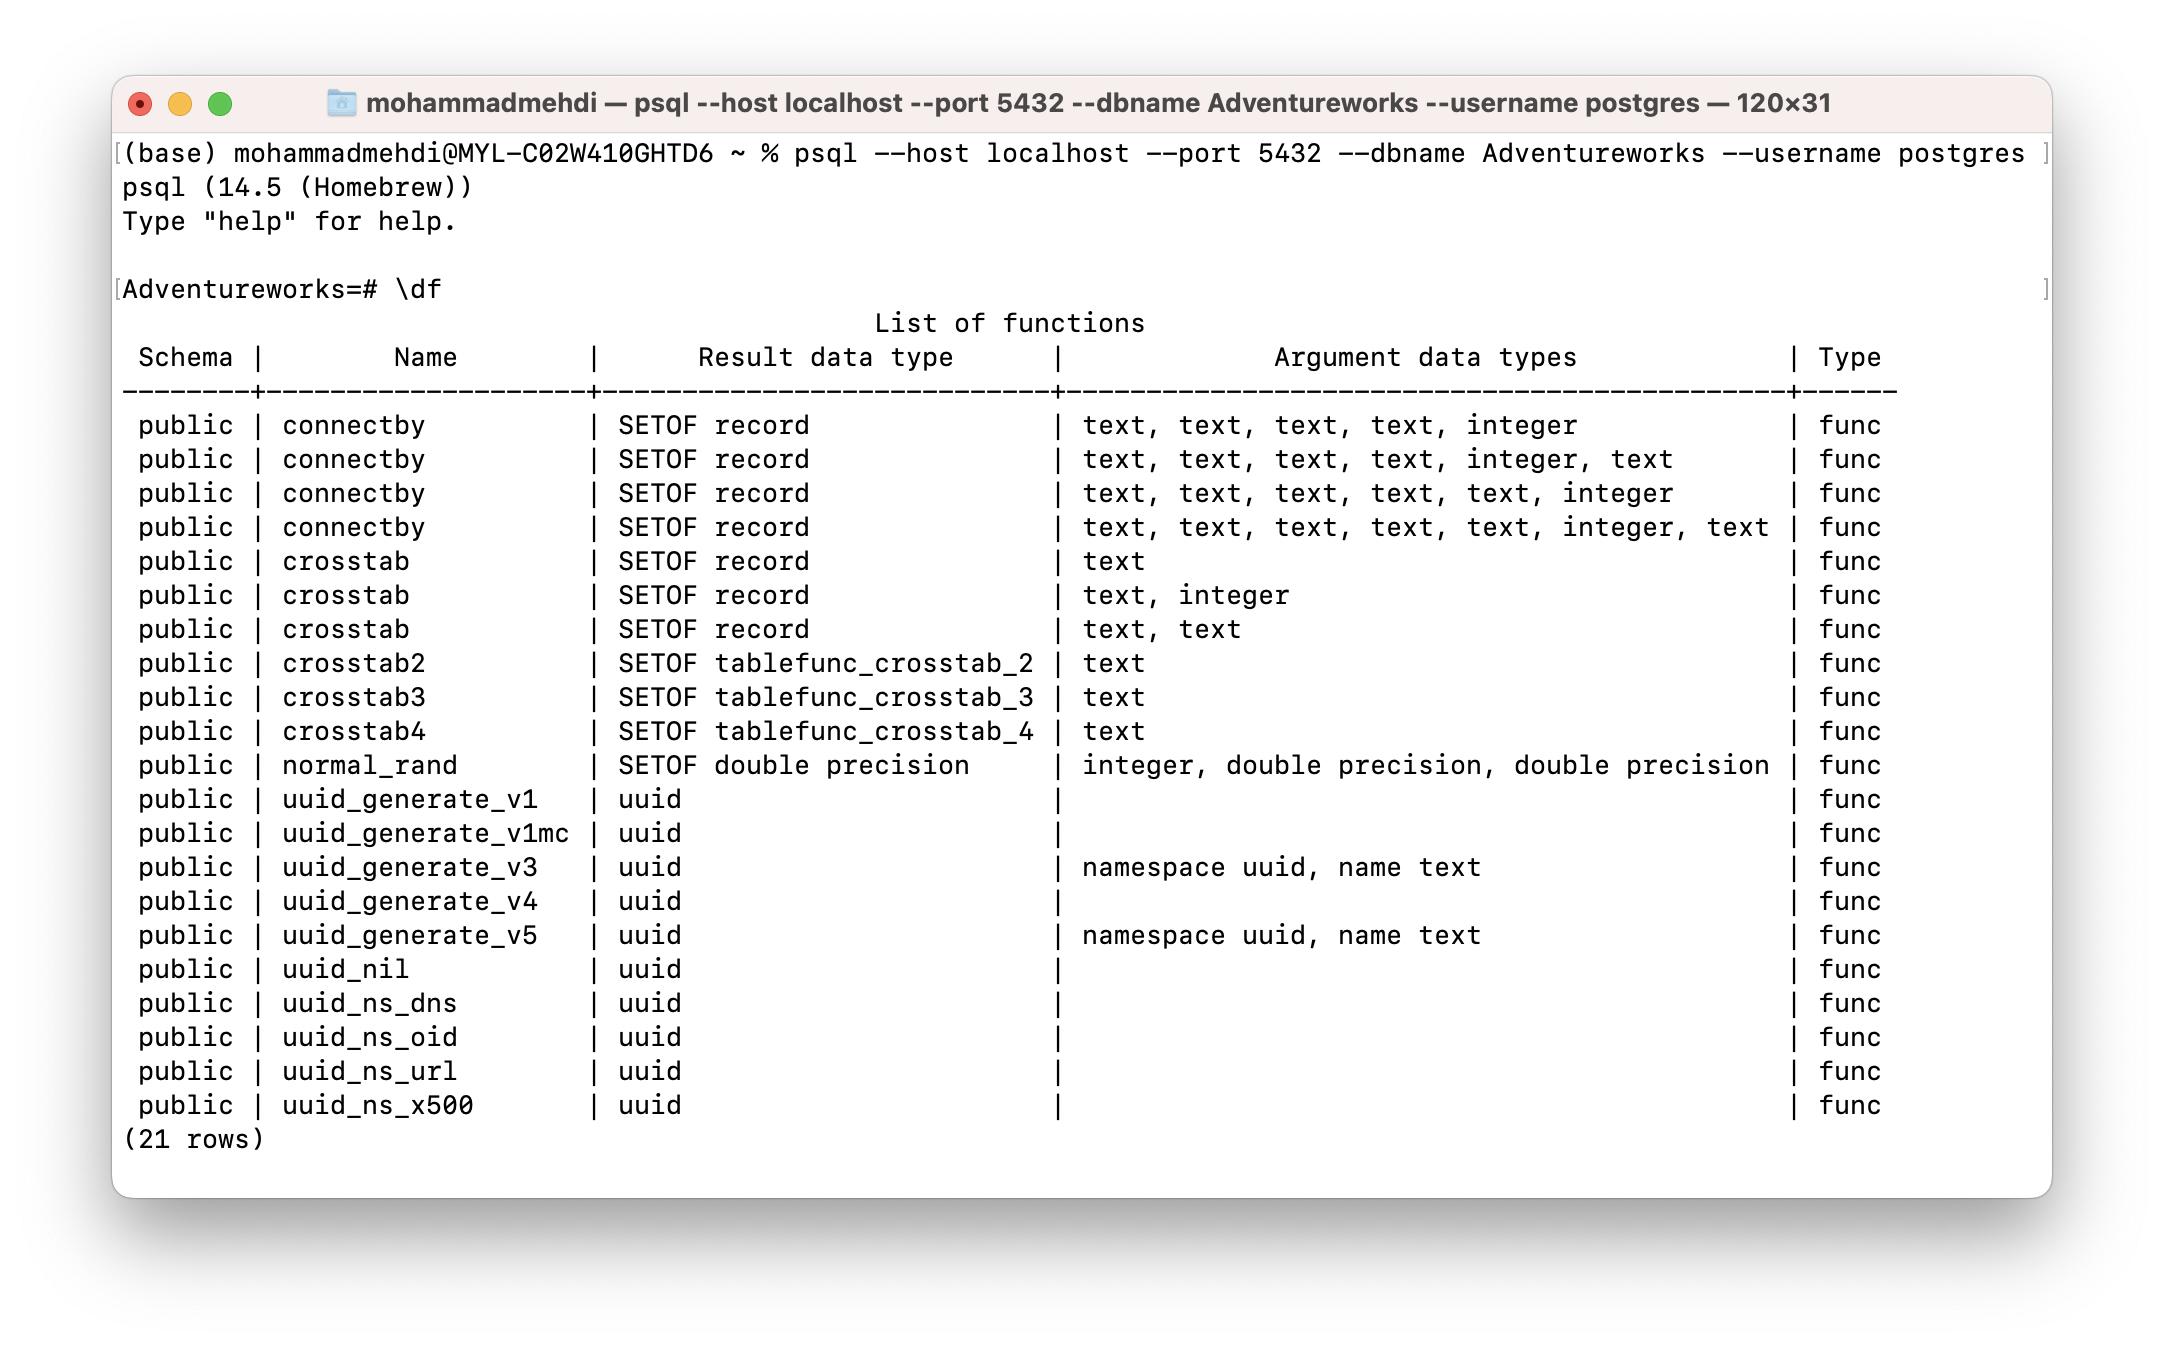Click the uuid_ns_dns function name
The image size is (2164, 1346).
370,1004
